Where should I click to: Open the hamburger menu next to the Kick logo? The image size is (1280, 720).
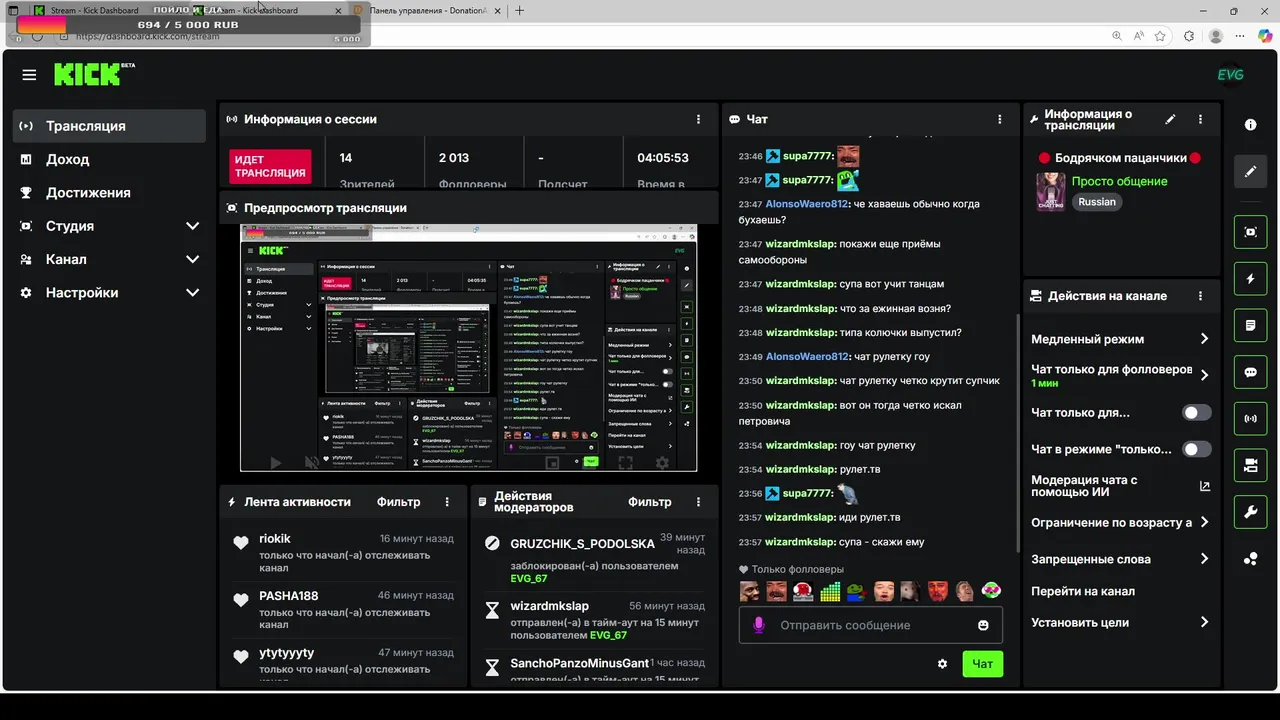pos(29,75)
